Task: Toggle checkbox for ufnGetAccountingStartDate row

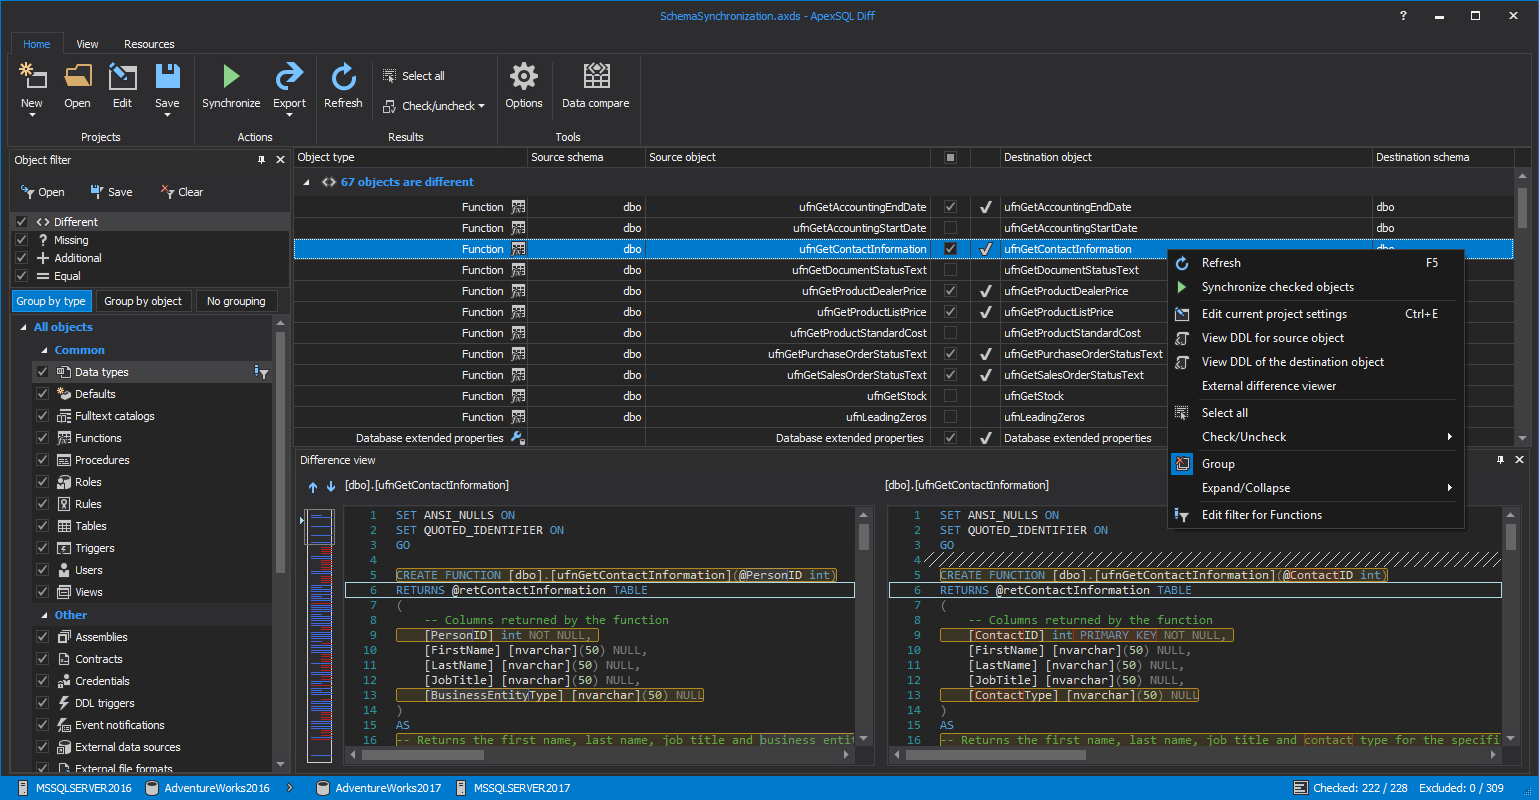Action: (x=950, y=228)
